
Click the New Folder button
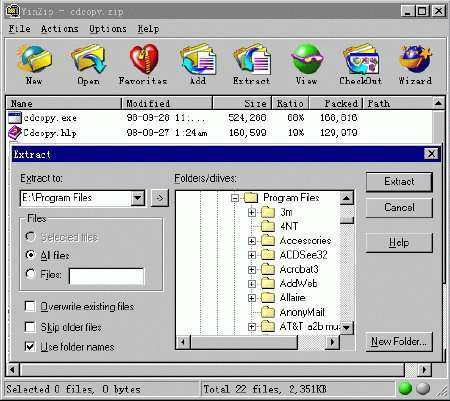point(399,341)
